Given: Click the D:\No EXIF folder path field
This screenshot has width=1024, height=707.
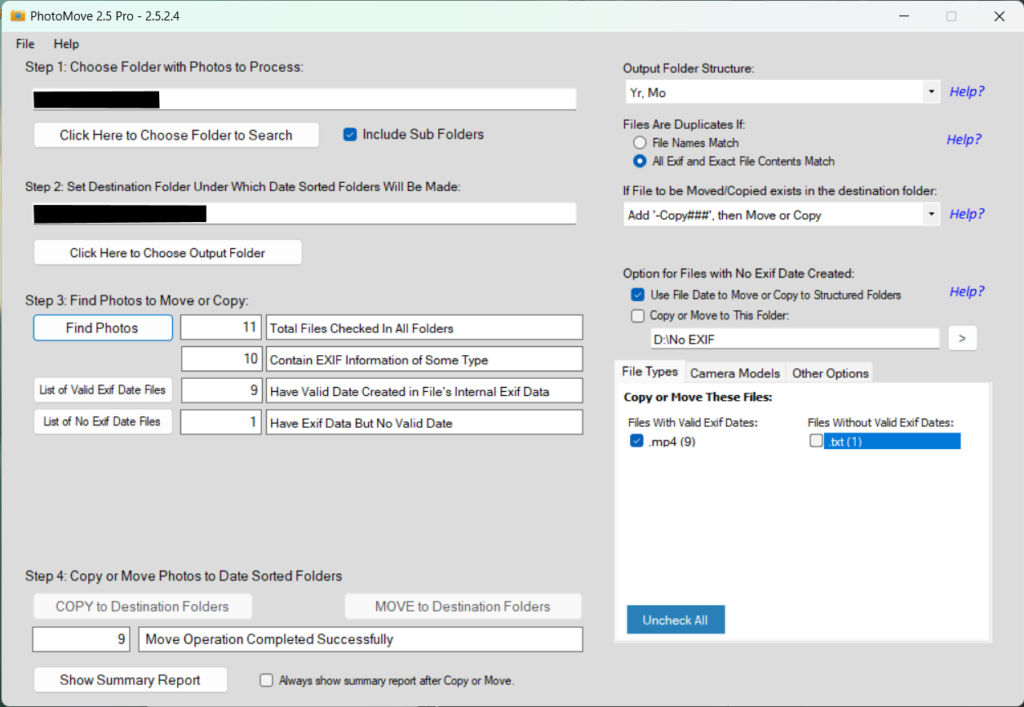Looking at the screenshot, I should click(x=795, y=339).
